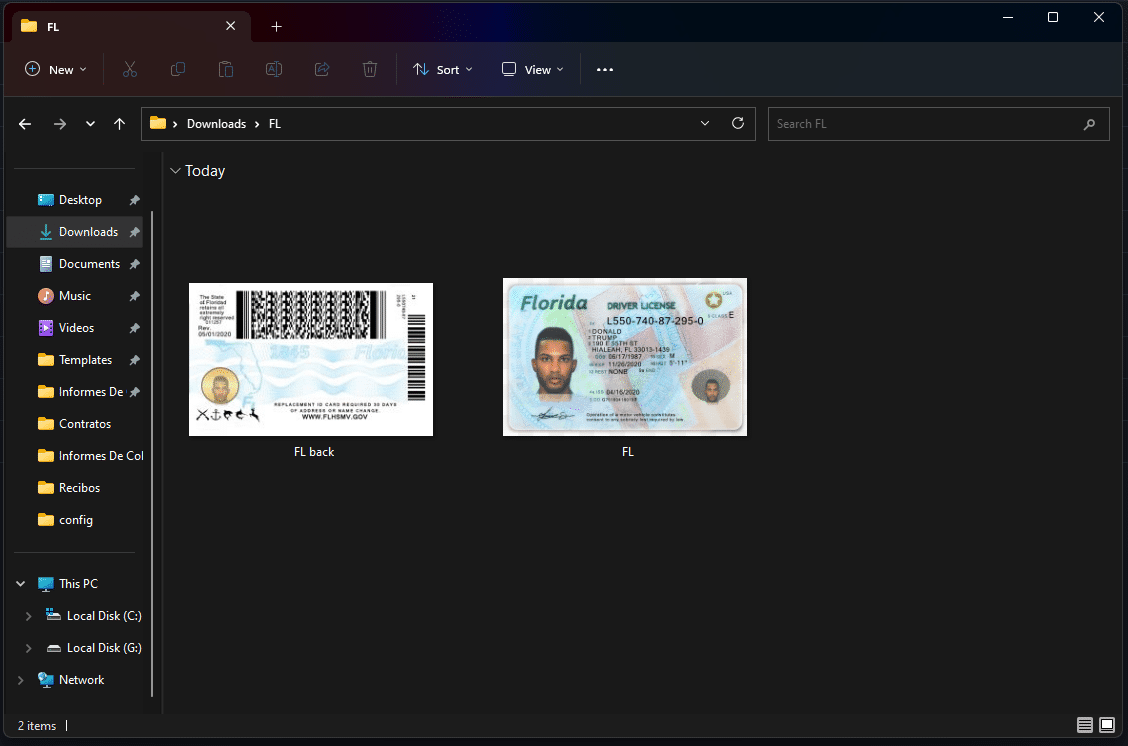The image size is (1128, 746).
Task: Open Videos in the sidebar
Action: point(75,328)
